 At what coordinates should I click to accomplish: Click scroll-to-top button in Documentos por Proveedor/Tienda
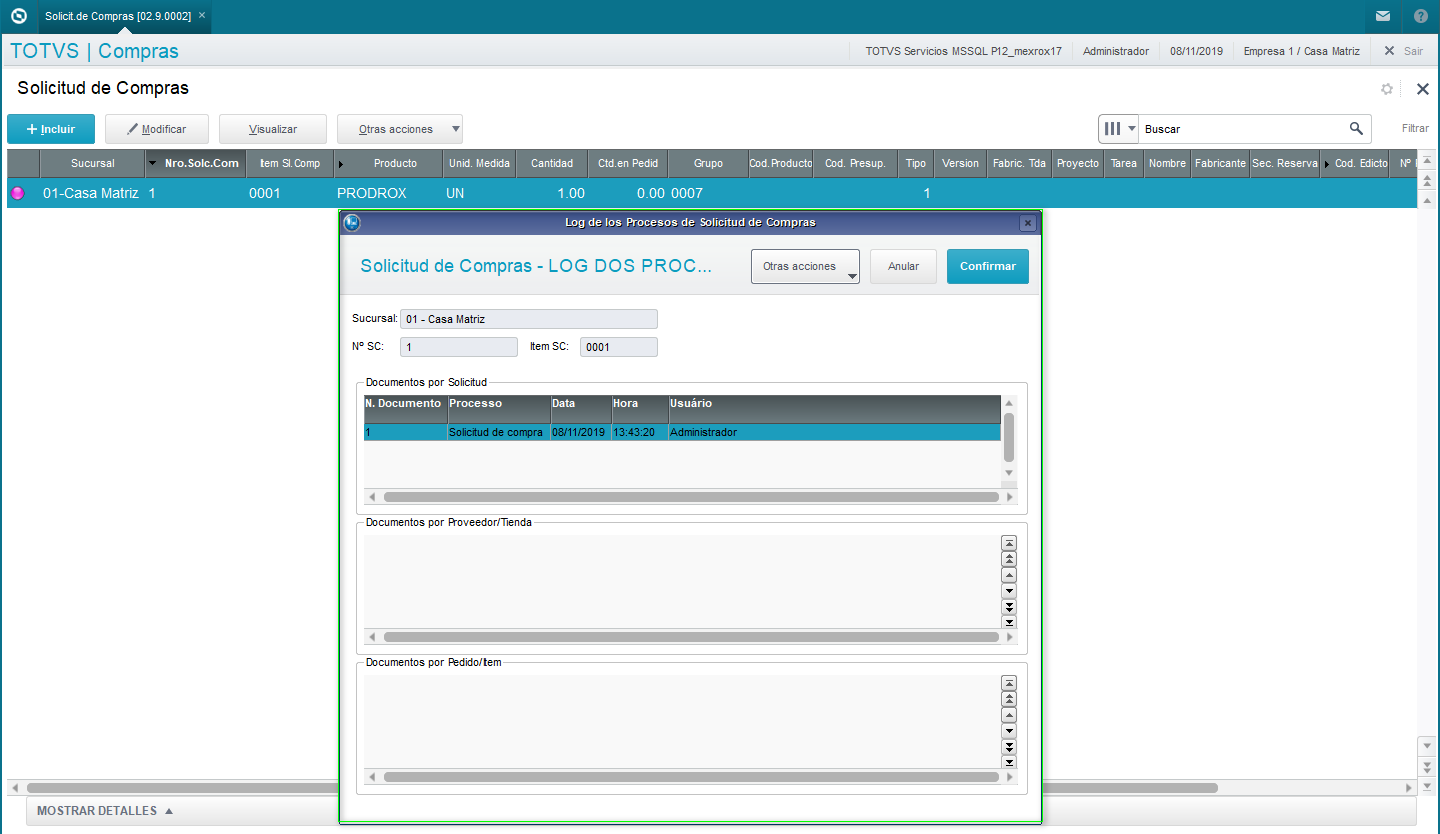click(x=1009, y=542)
